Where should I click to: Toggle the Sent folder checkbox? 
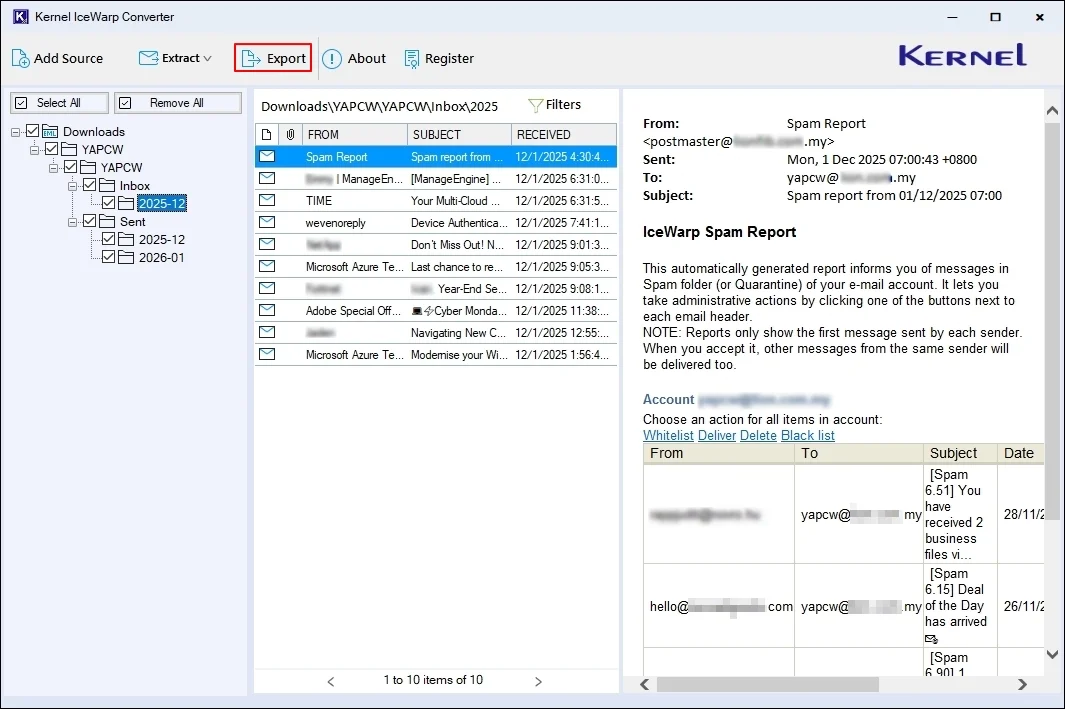[x=90, y=221]
